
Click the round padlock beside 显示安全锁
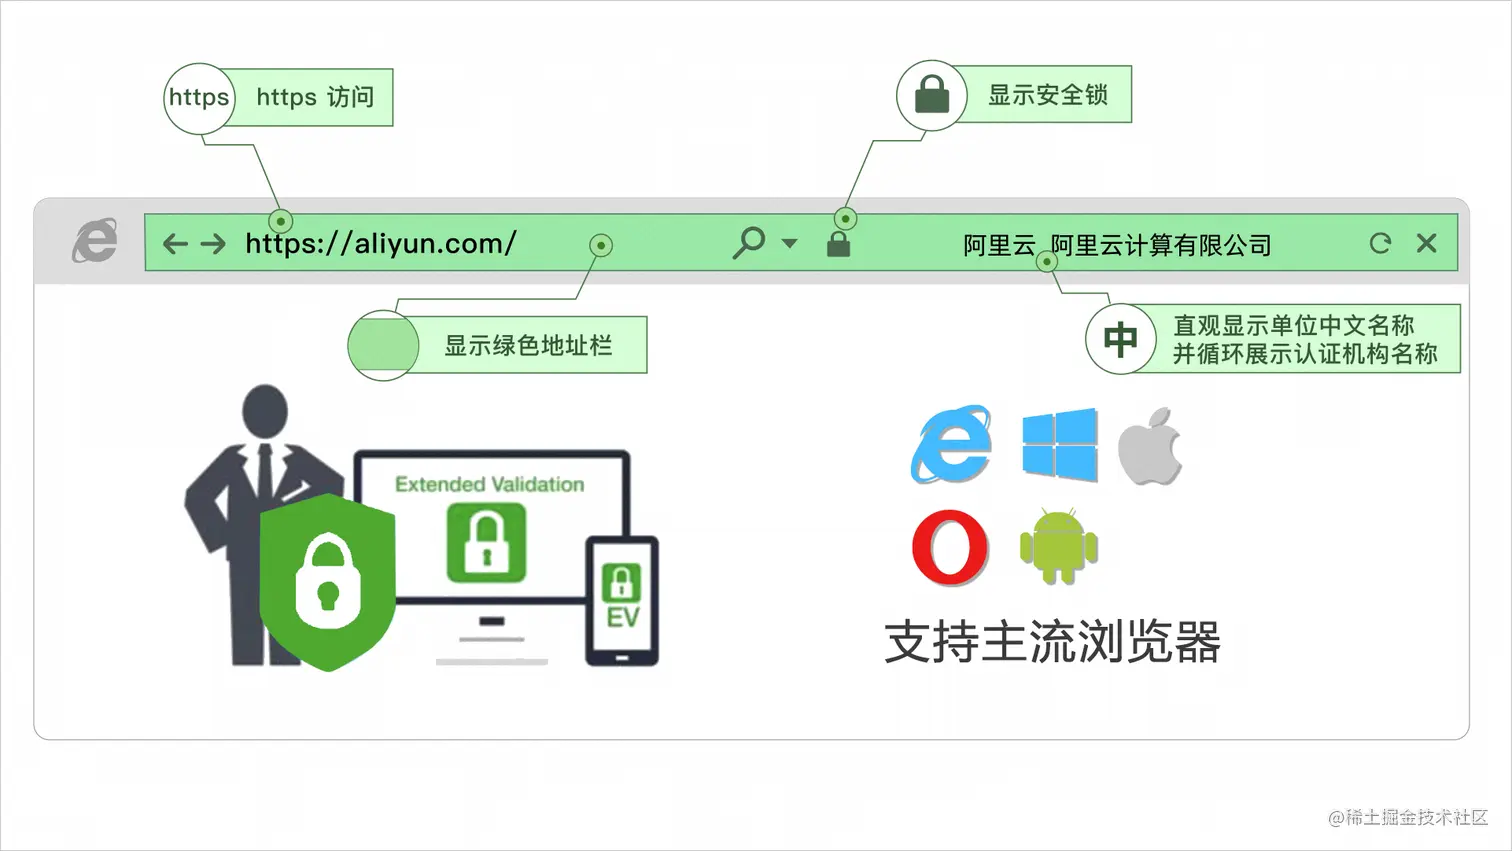[932, 95]
